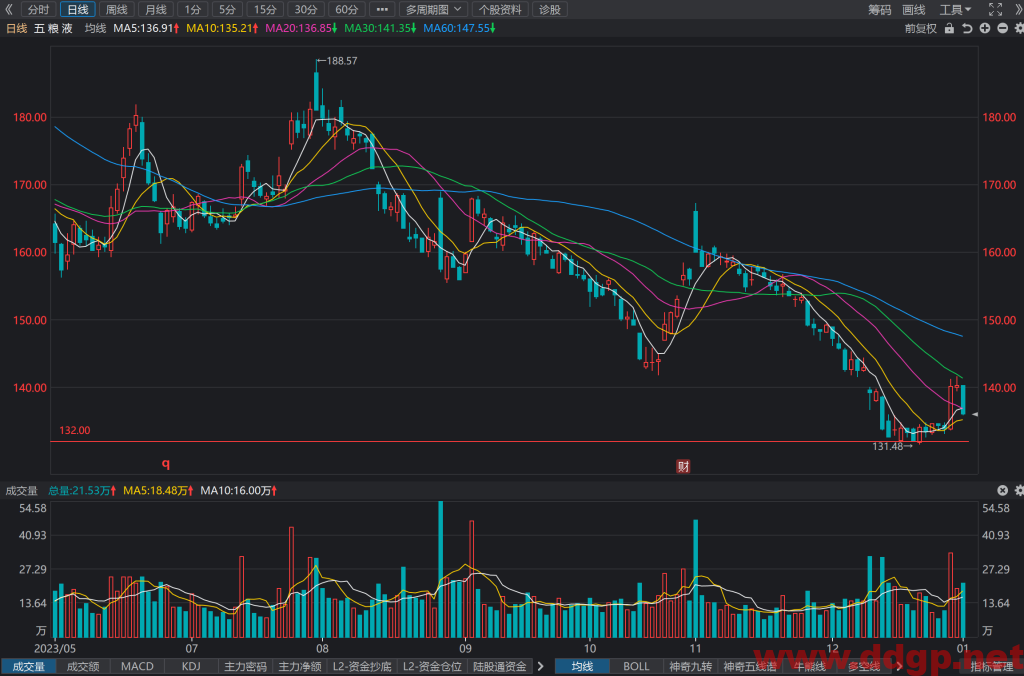Select L2-资金仓位 indicator tab
Screen dimensions: 1024x676
432,667
